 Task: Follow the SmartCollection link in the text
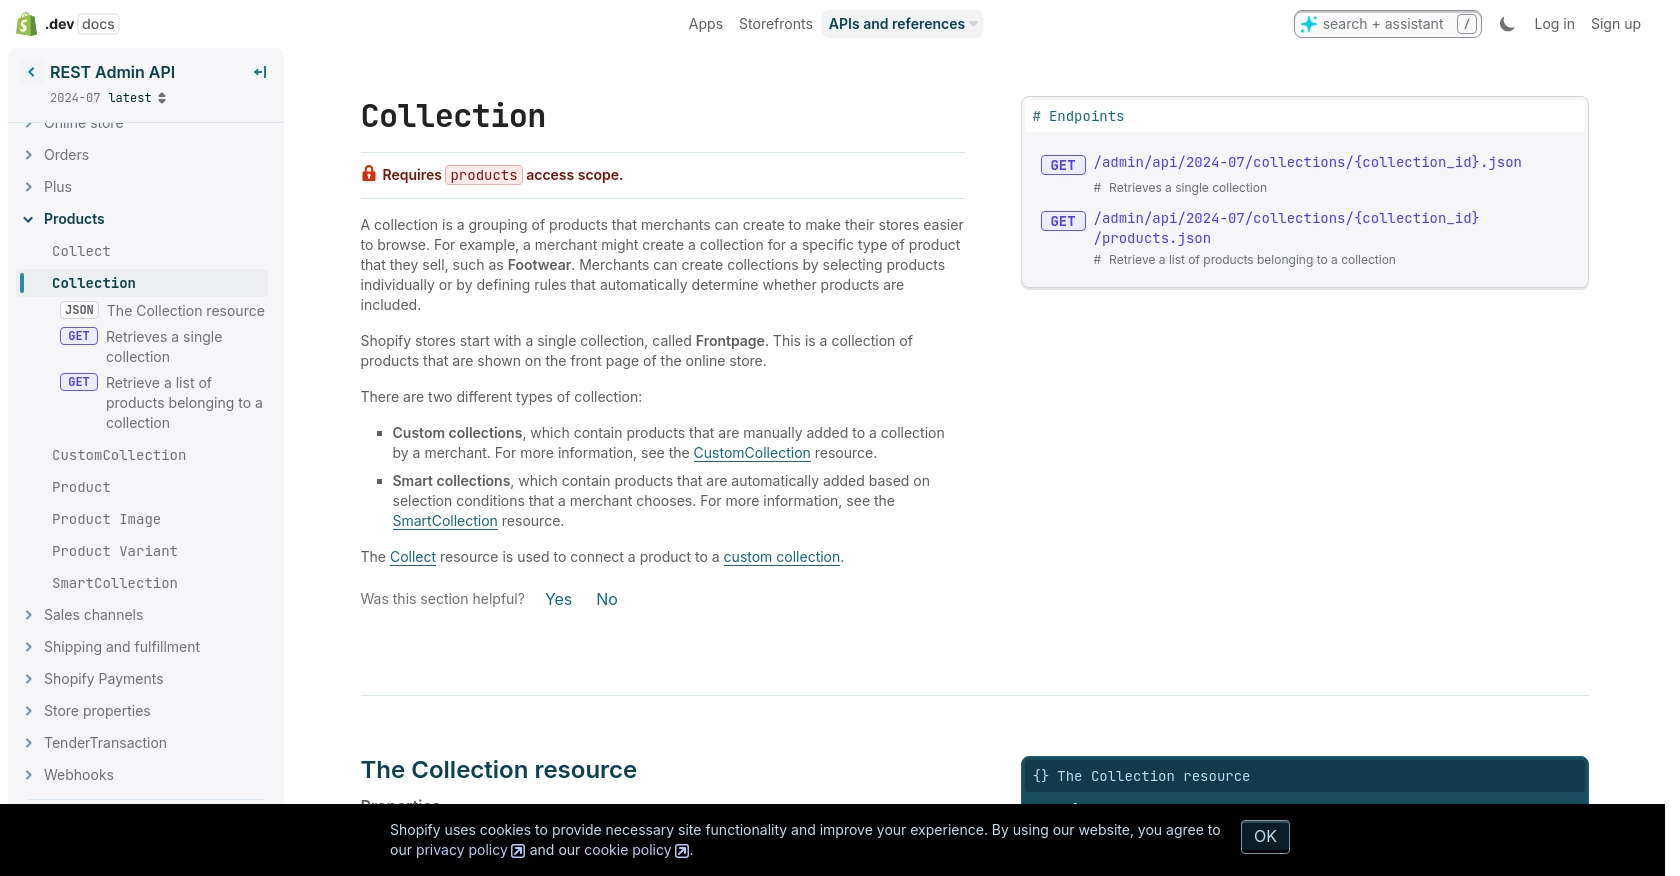(x=445, y=521)
